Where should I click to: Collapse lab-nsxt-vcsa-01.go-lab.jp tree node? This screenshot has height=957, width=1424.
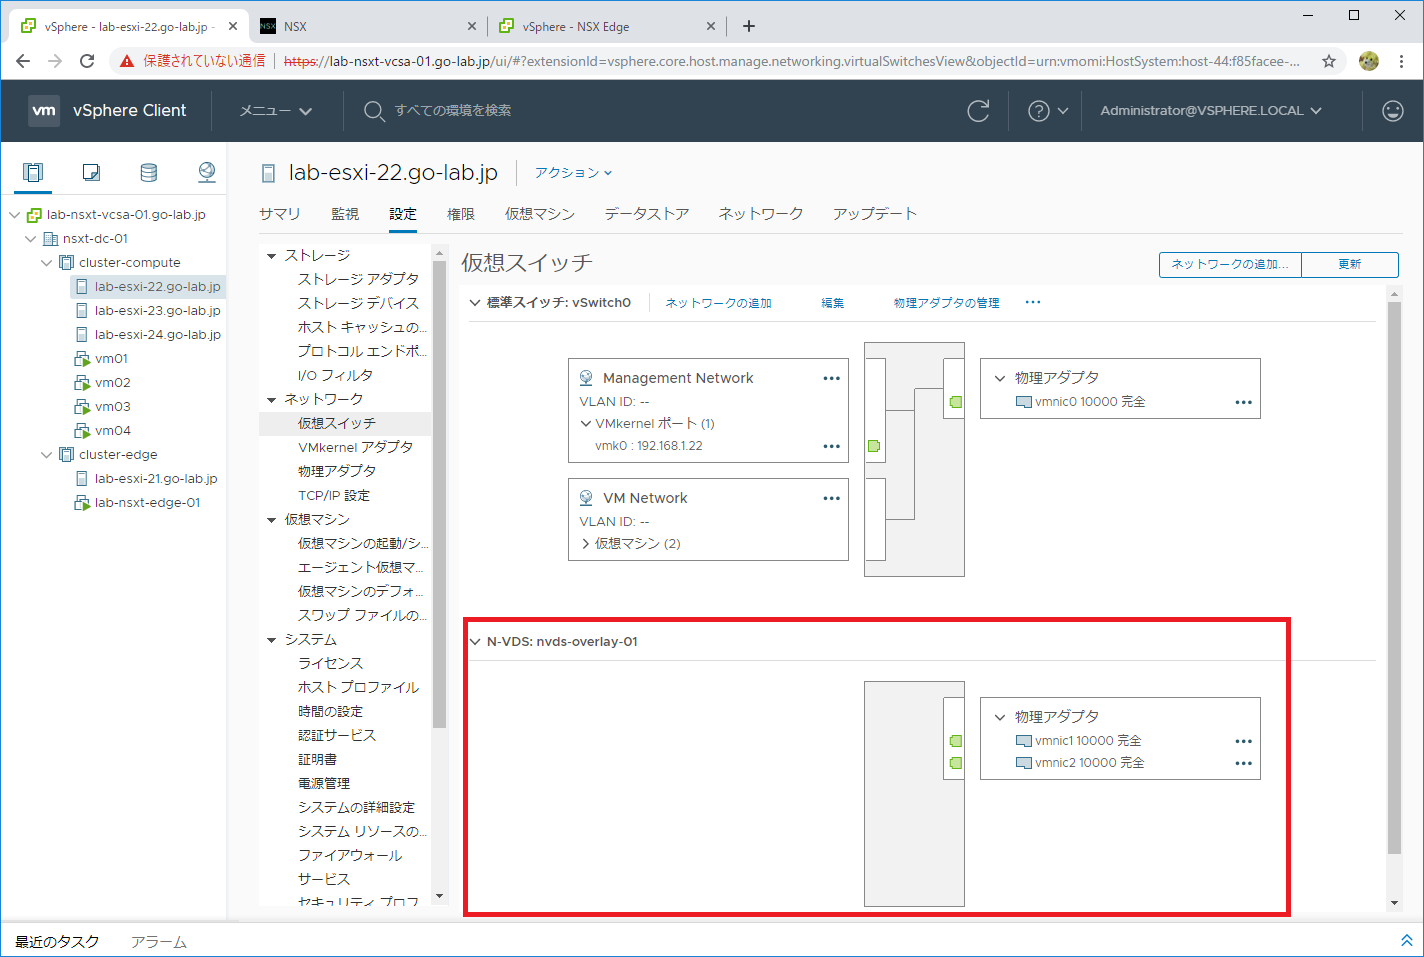point(14,215)
